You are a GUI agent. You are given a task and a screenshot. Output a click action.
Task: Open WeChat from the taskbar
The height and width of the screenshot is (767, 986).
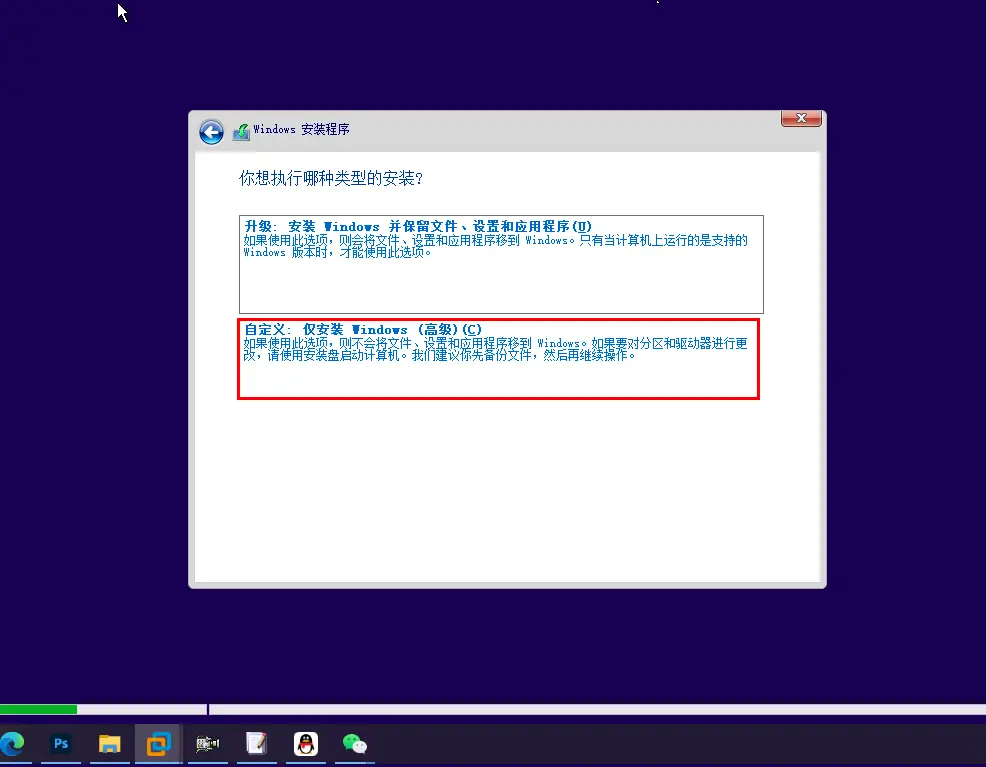[354, 744]
